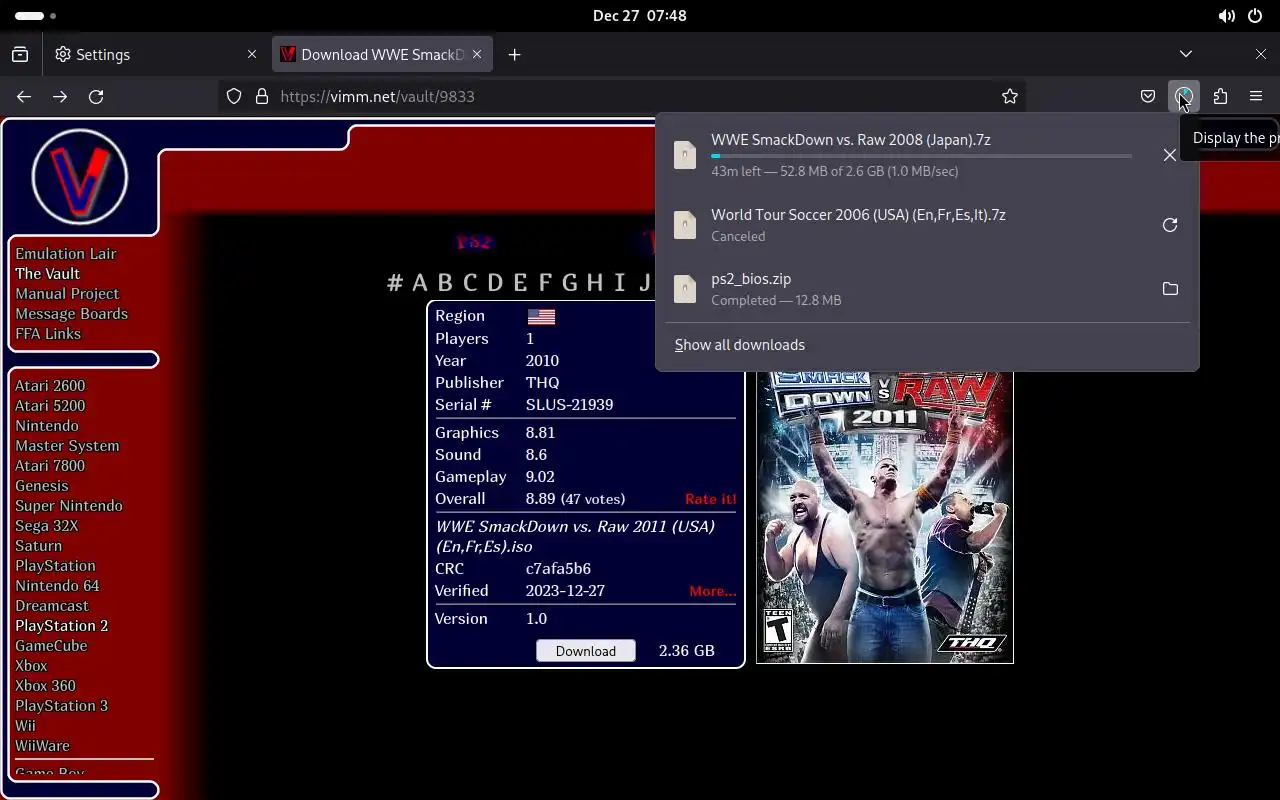Click the Download button for 2.36 GB ISO
This screenshot has height=800, width=1280.
pos(585,651)
